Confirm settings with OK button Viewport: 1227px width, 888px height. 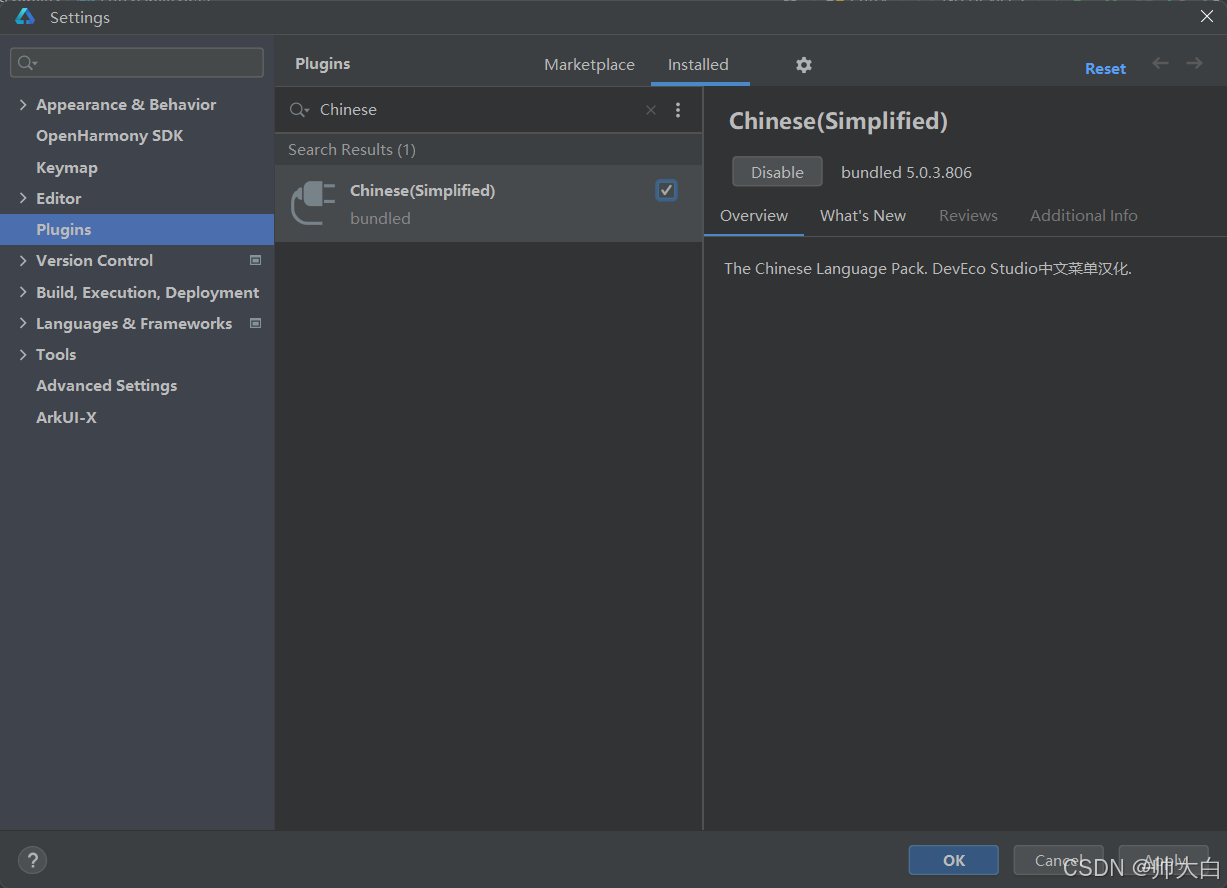pyautogui.click(x=953, y=860)
